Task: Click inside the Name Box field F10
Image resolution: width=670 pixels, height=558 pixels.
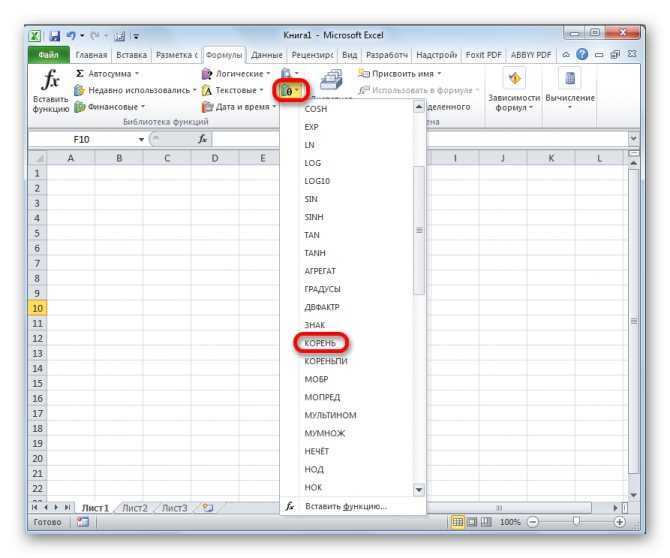Action: click(x=81, y=139)
